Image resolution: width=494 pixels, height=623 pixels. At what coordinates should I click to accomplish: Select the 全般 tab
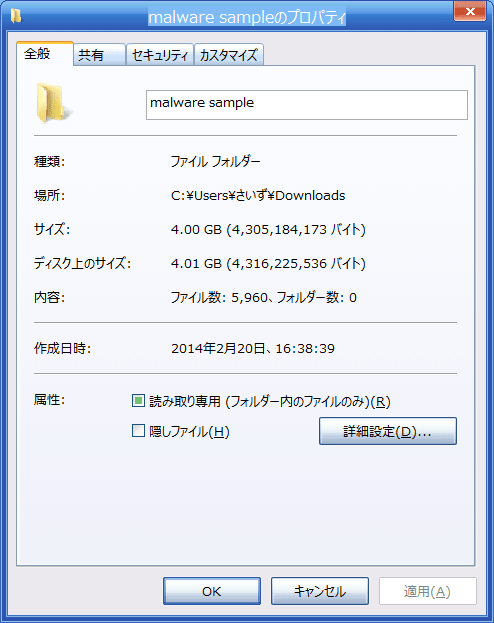point(45,54)
